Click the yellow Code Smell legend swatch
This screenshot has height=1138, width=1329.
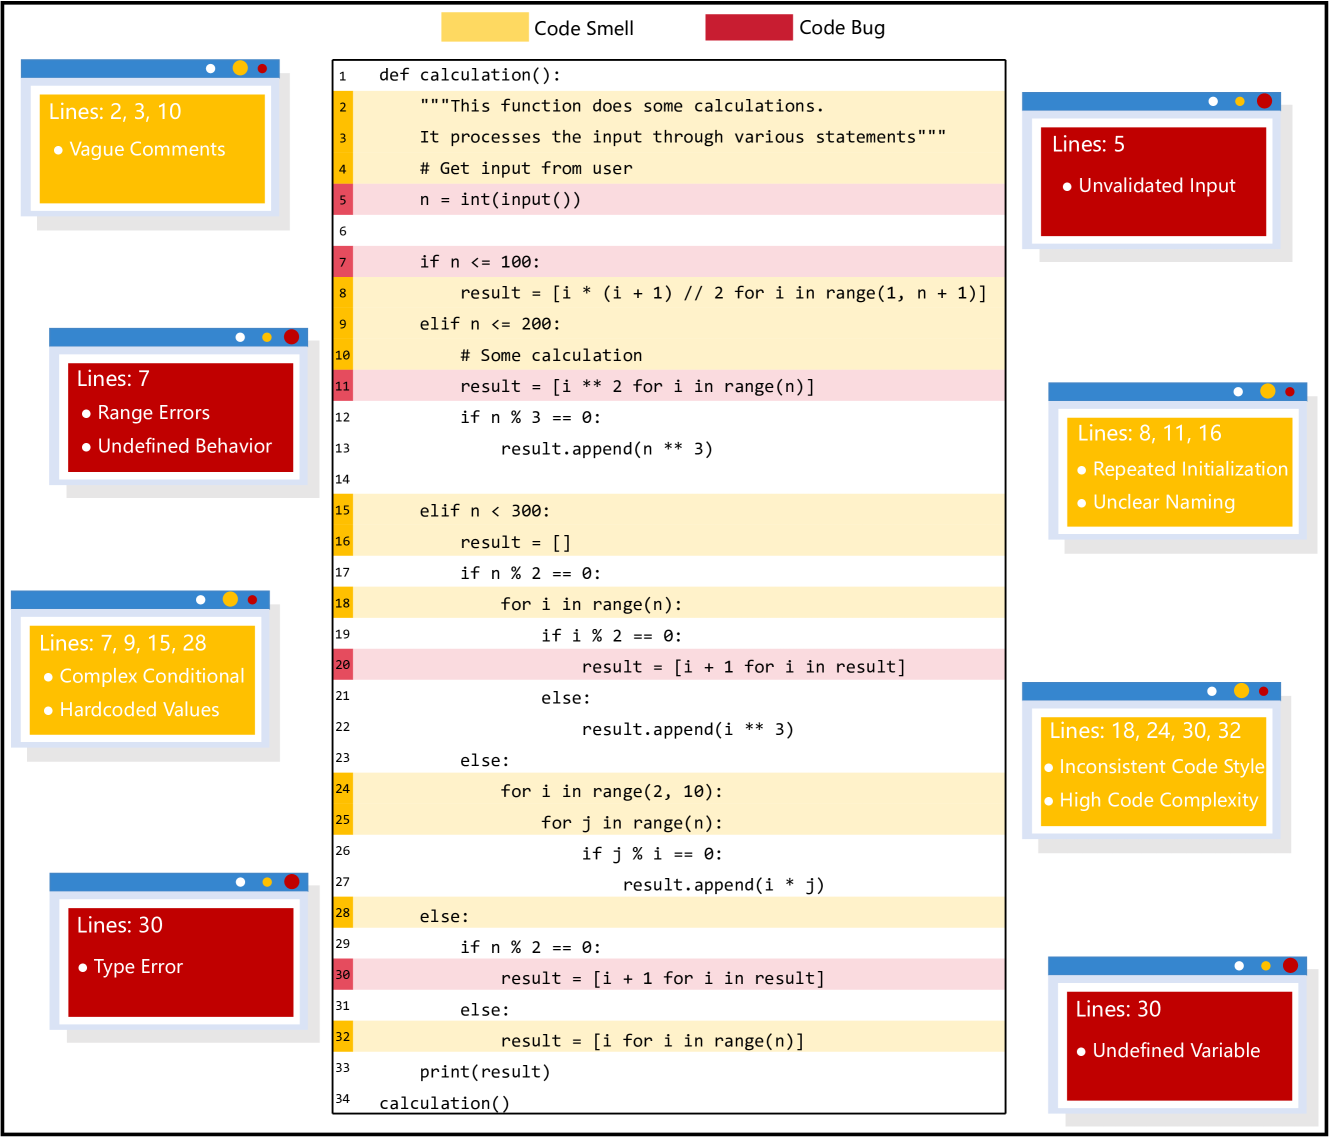[x=484, y=27]
